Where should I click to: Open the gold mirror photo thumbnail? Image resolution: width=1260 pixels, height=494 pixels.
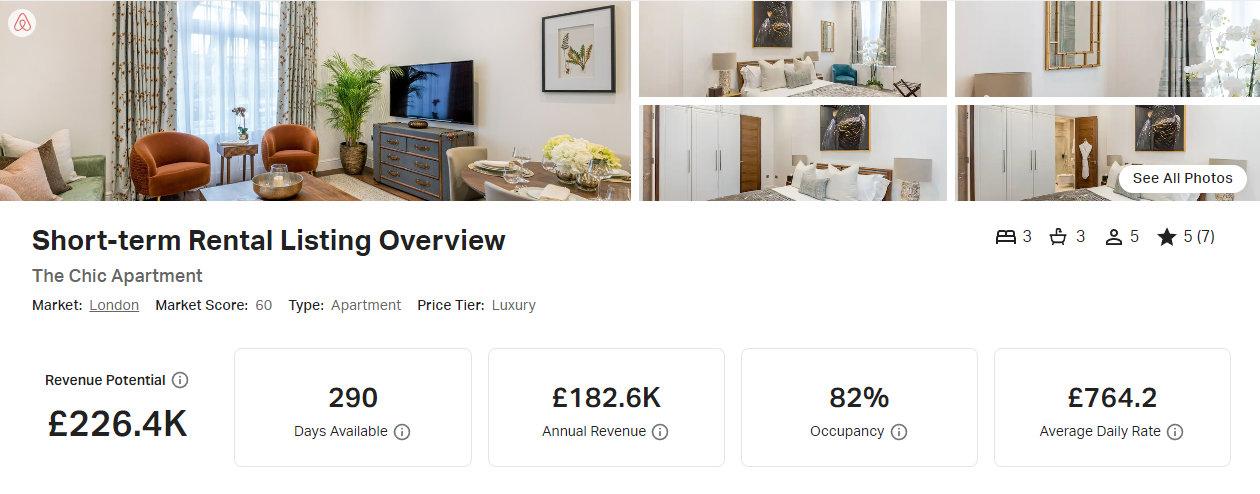coord(1107,48)
